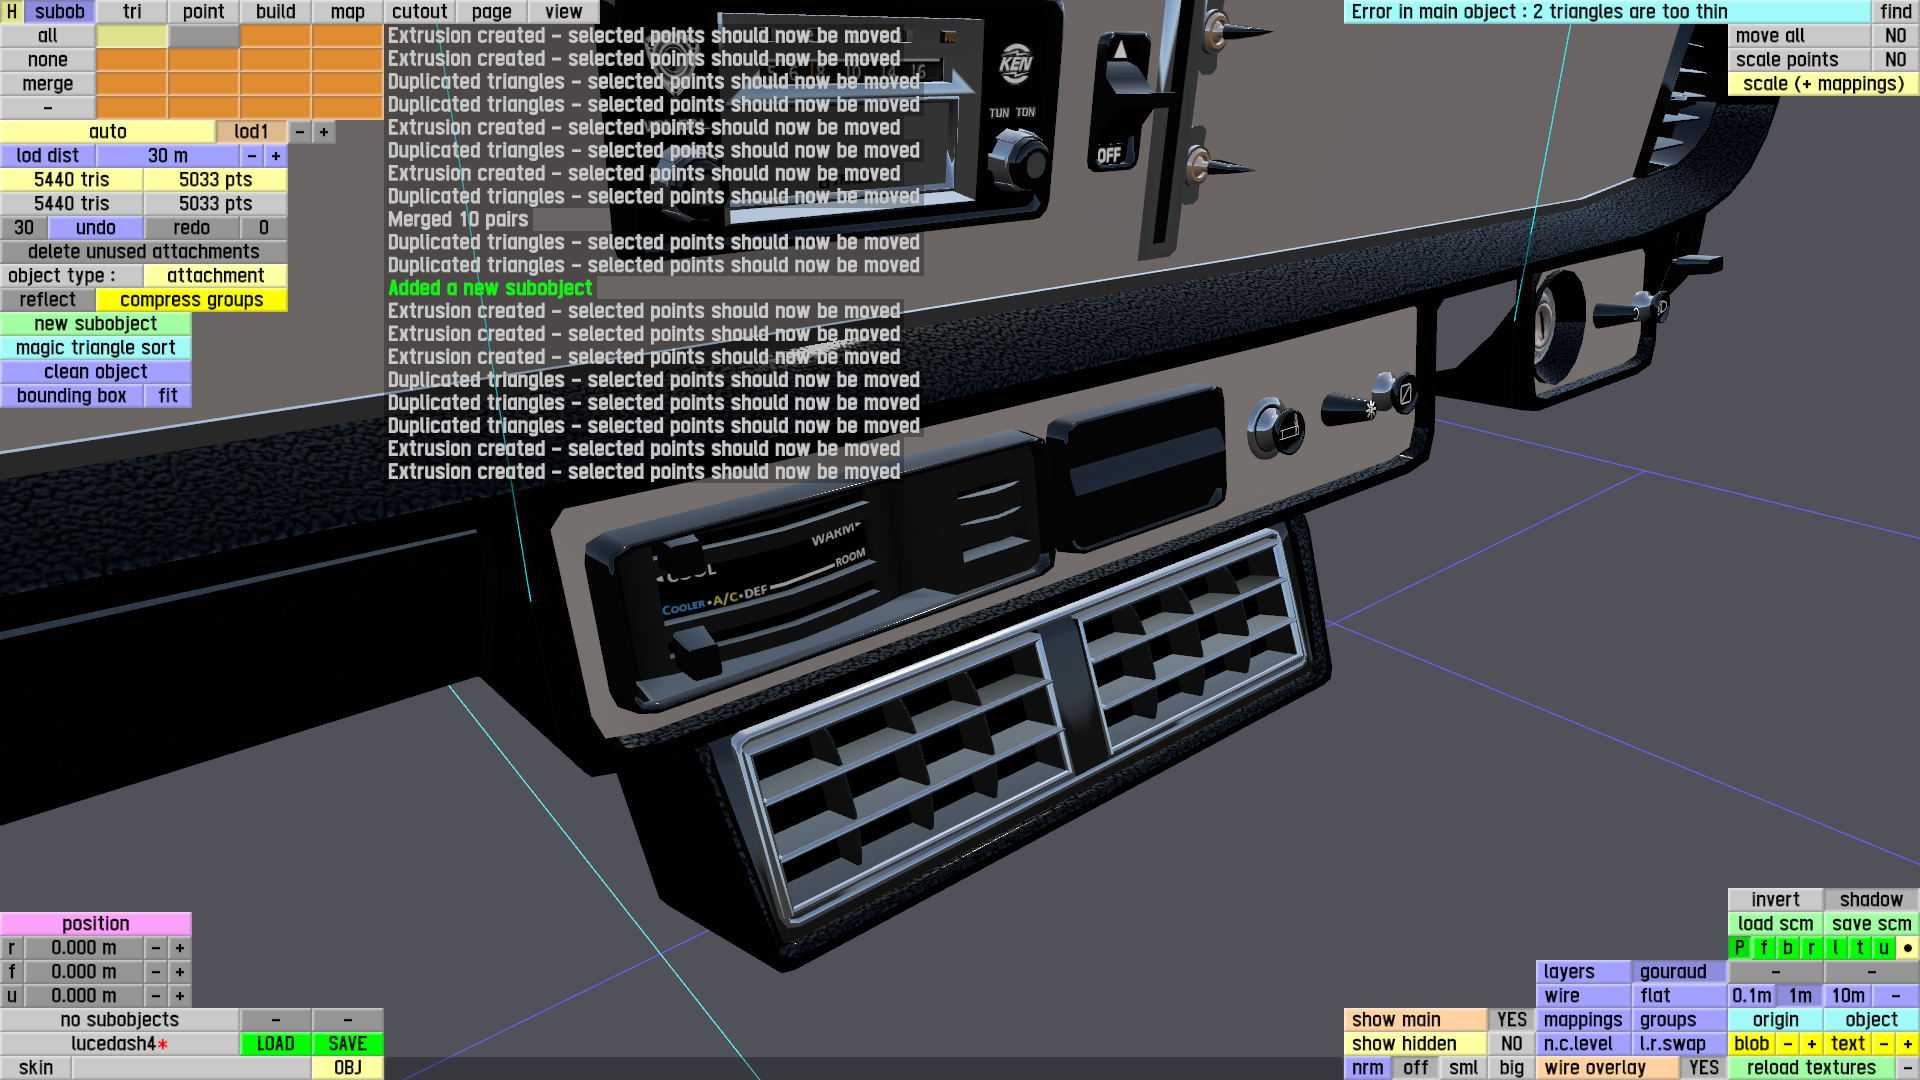Decrease position r value with minus

[156, 948]
